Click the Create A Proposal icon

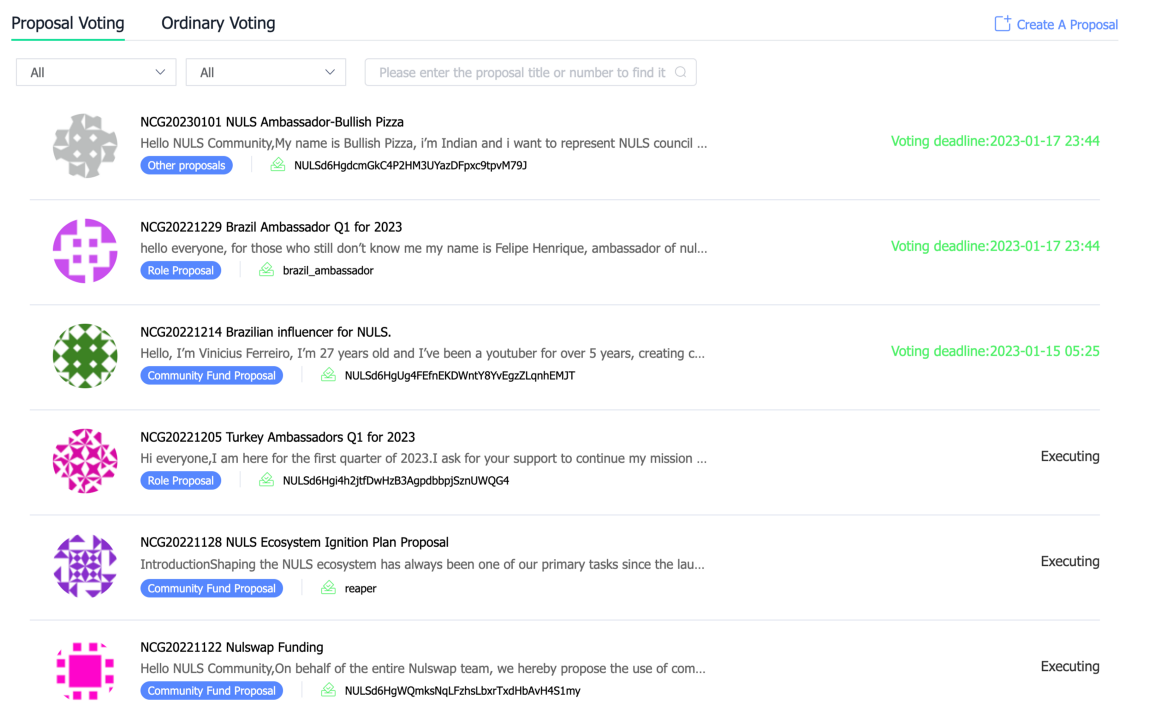pos(1002,24)
